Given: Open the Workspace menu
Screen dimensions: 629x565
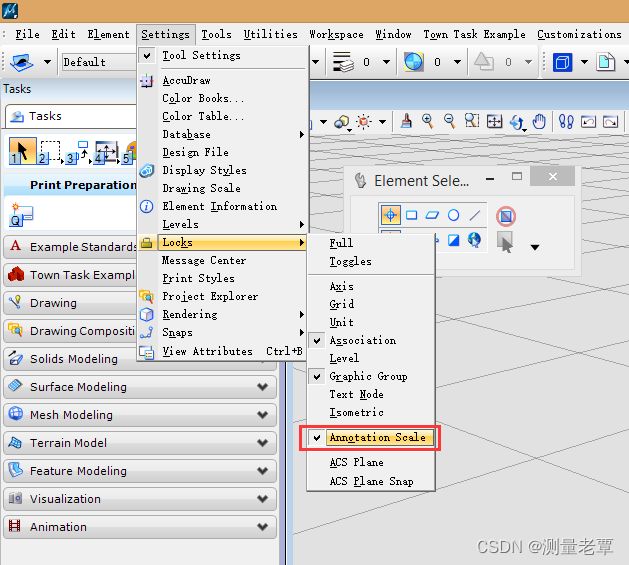Looking at the screenshot, I should tap(336, 35).
